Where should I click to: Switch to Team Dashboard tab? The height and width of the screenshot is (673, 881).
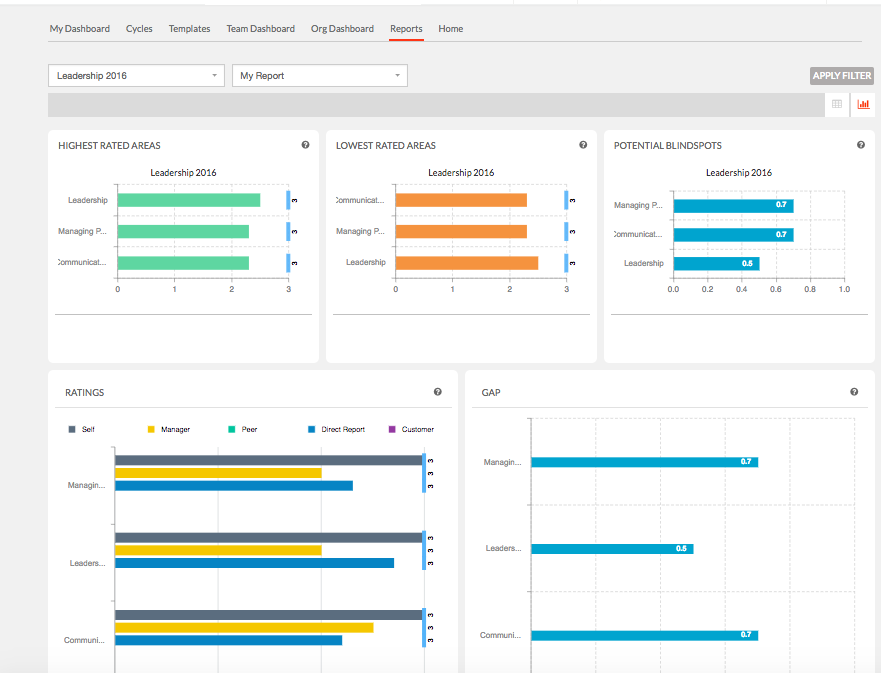(x=261, y=29)
